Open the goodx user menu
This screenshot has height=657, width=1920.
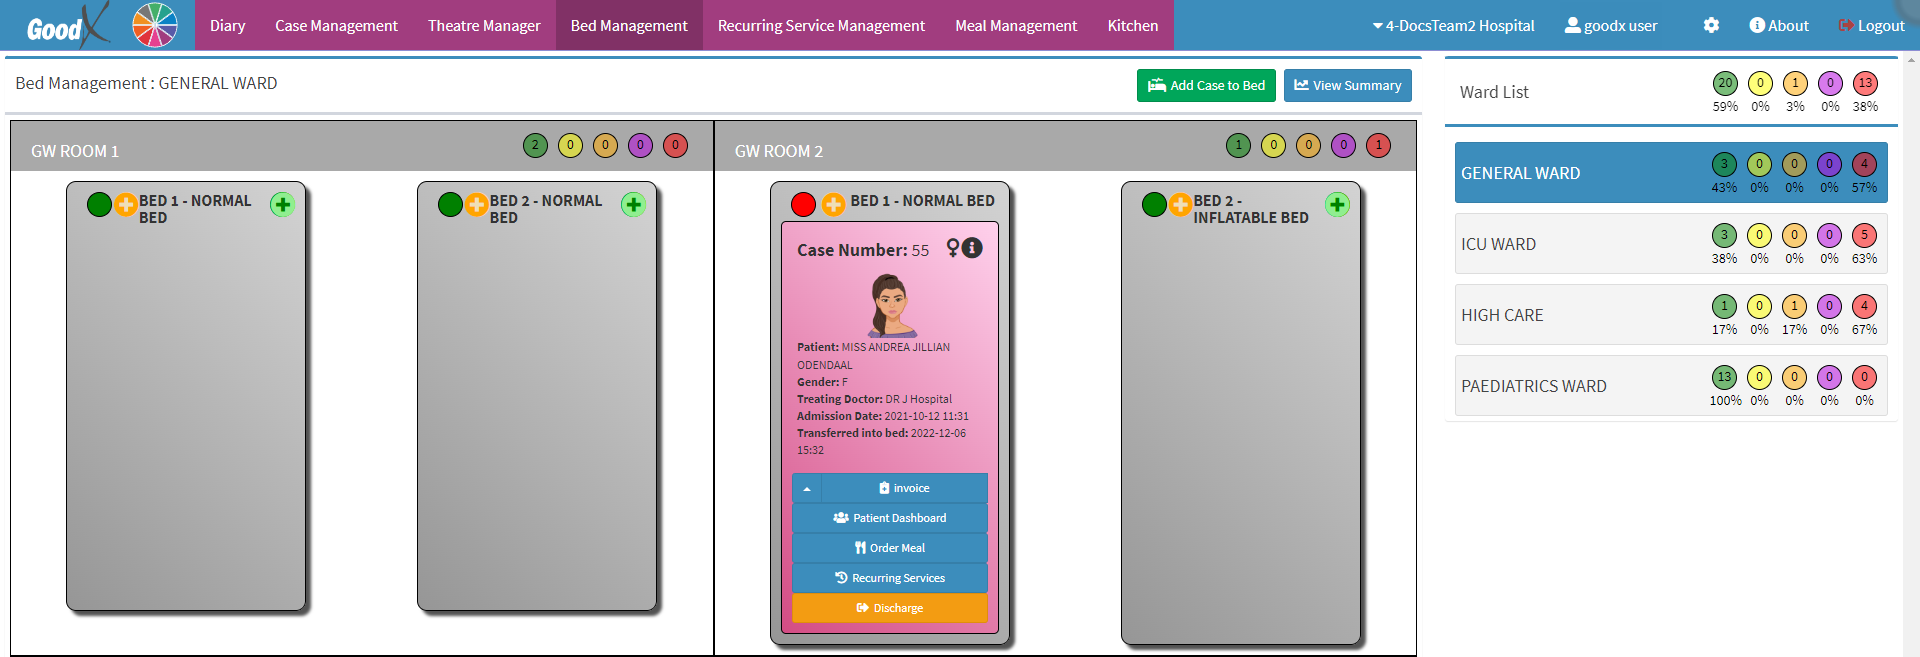click(x=1611, y=25)
